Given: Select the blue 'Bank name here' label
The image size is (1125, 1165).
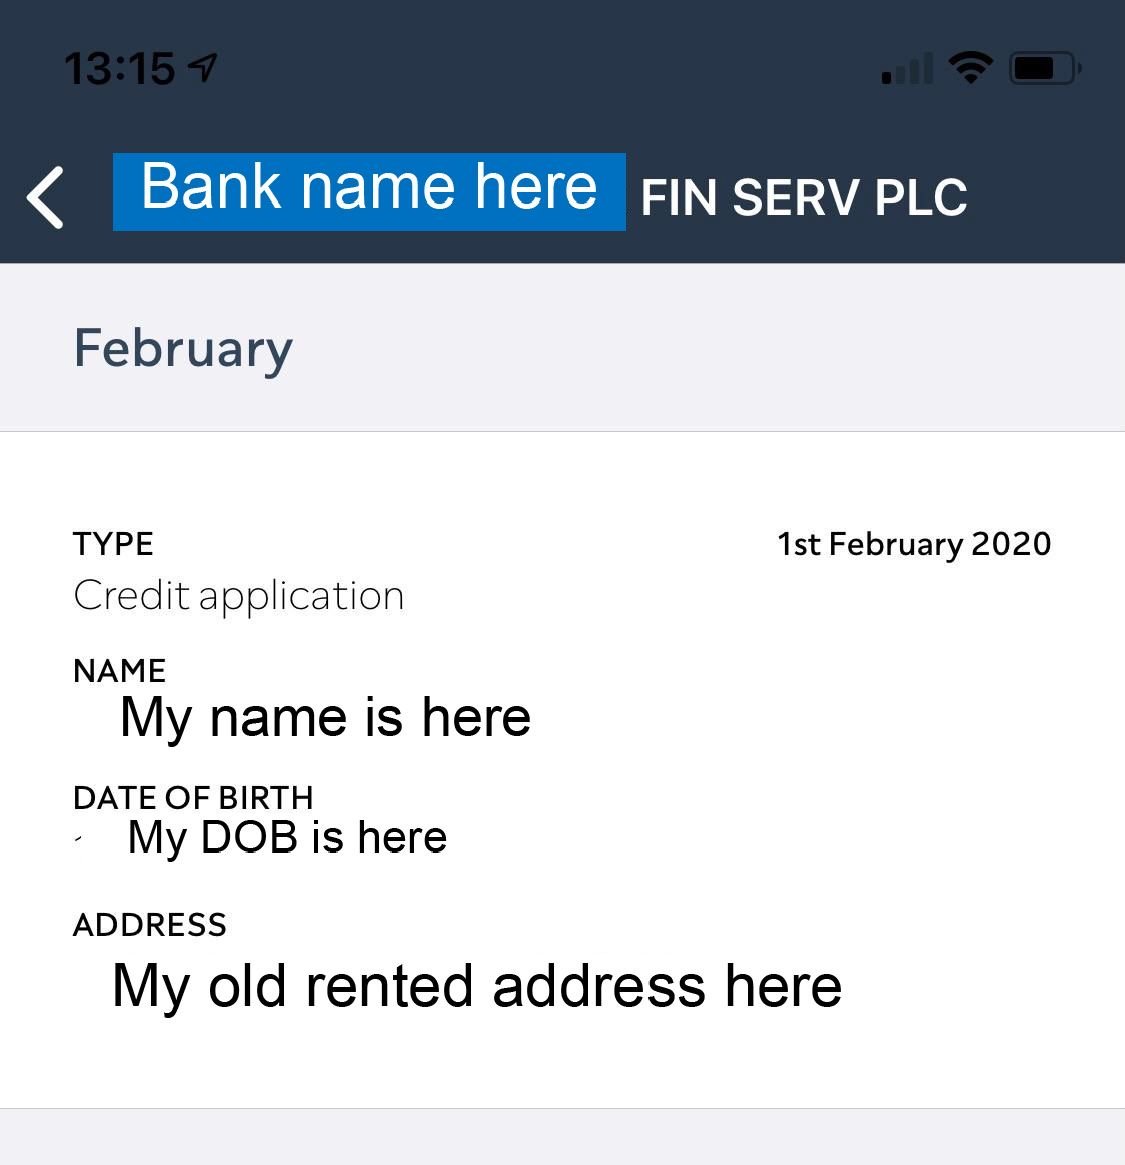Looking at the screenshot, I should (x=369, y=191).
